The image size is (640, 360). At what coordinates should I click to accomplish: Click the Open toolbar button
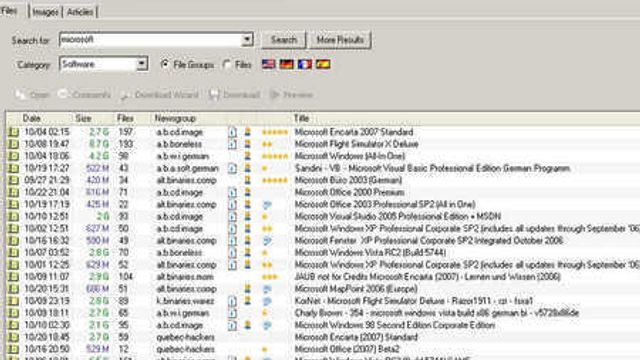pyautogui.click(x=33, y=95)
